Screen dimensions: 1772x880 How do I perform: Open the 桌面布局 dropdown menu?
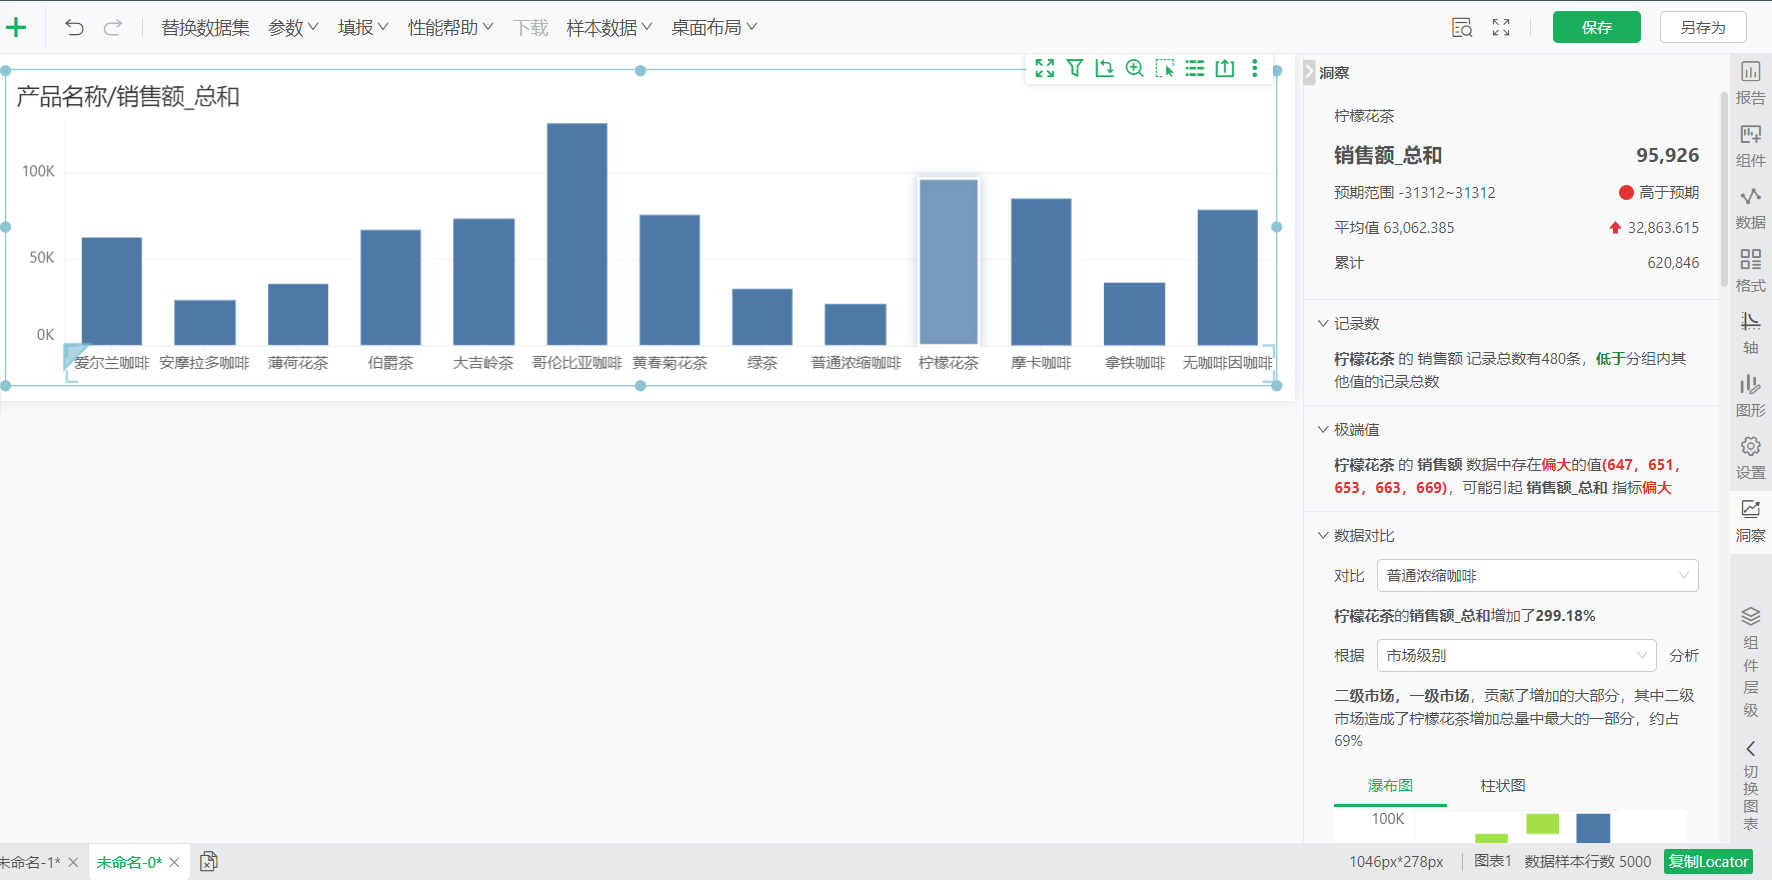click(x=714, y=28)
